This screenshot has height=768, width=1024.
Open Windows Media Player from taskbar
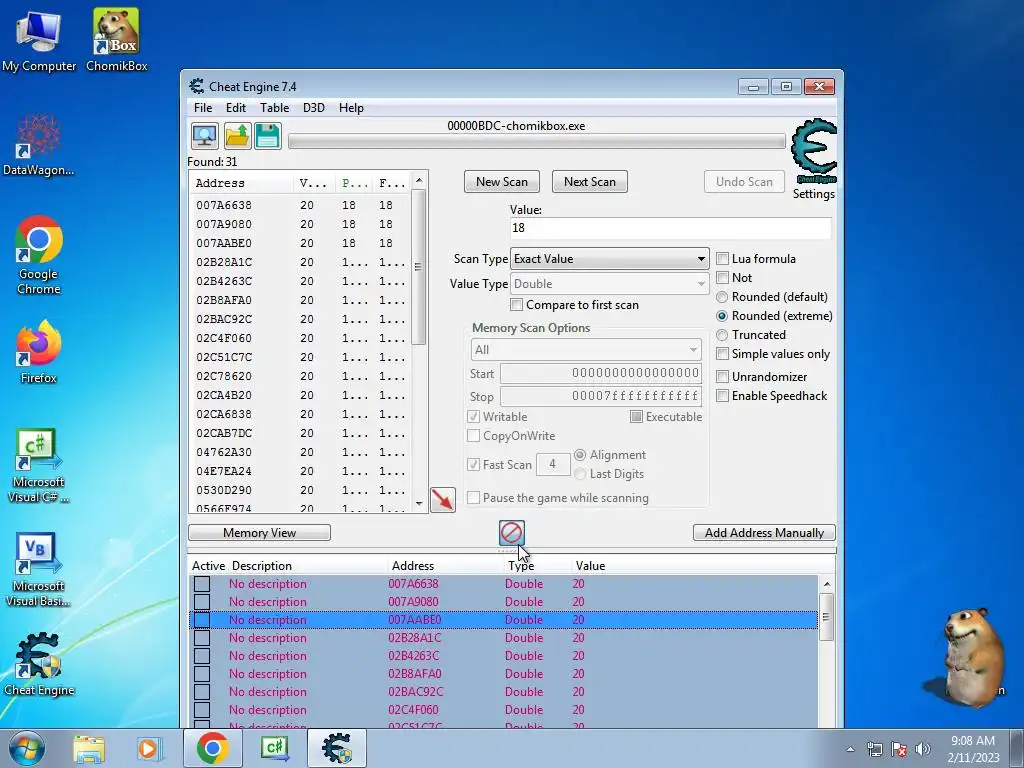coord(149,748)
